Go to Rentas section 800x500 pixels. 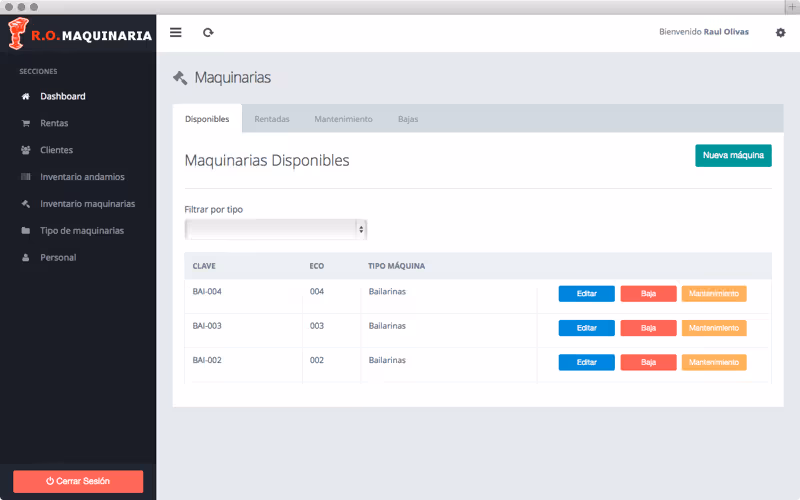pyautogui.click(x=54, y=123)
